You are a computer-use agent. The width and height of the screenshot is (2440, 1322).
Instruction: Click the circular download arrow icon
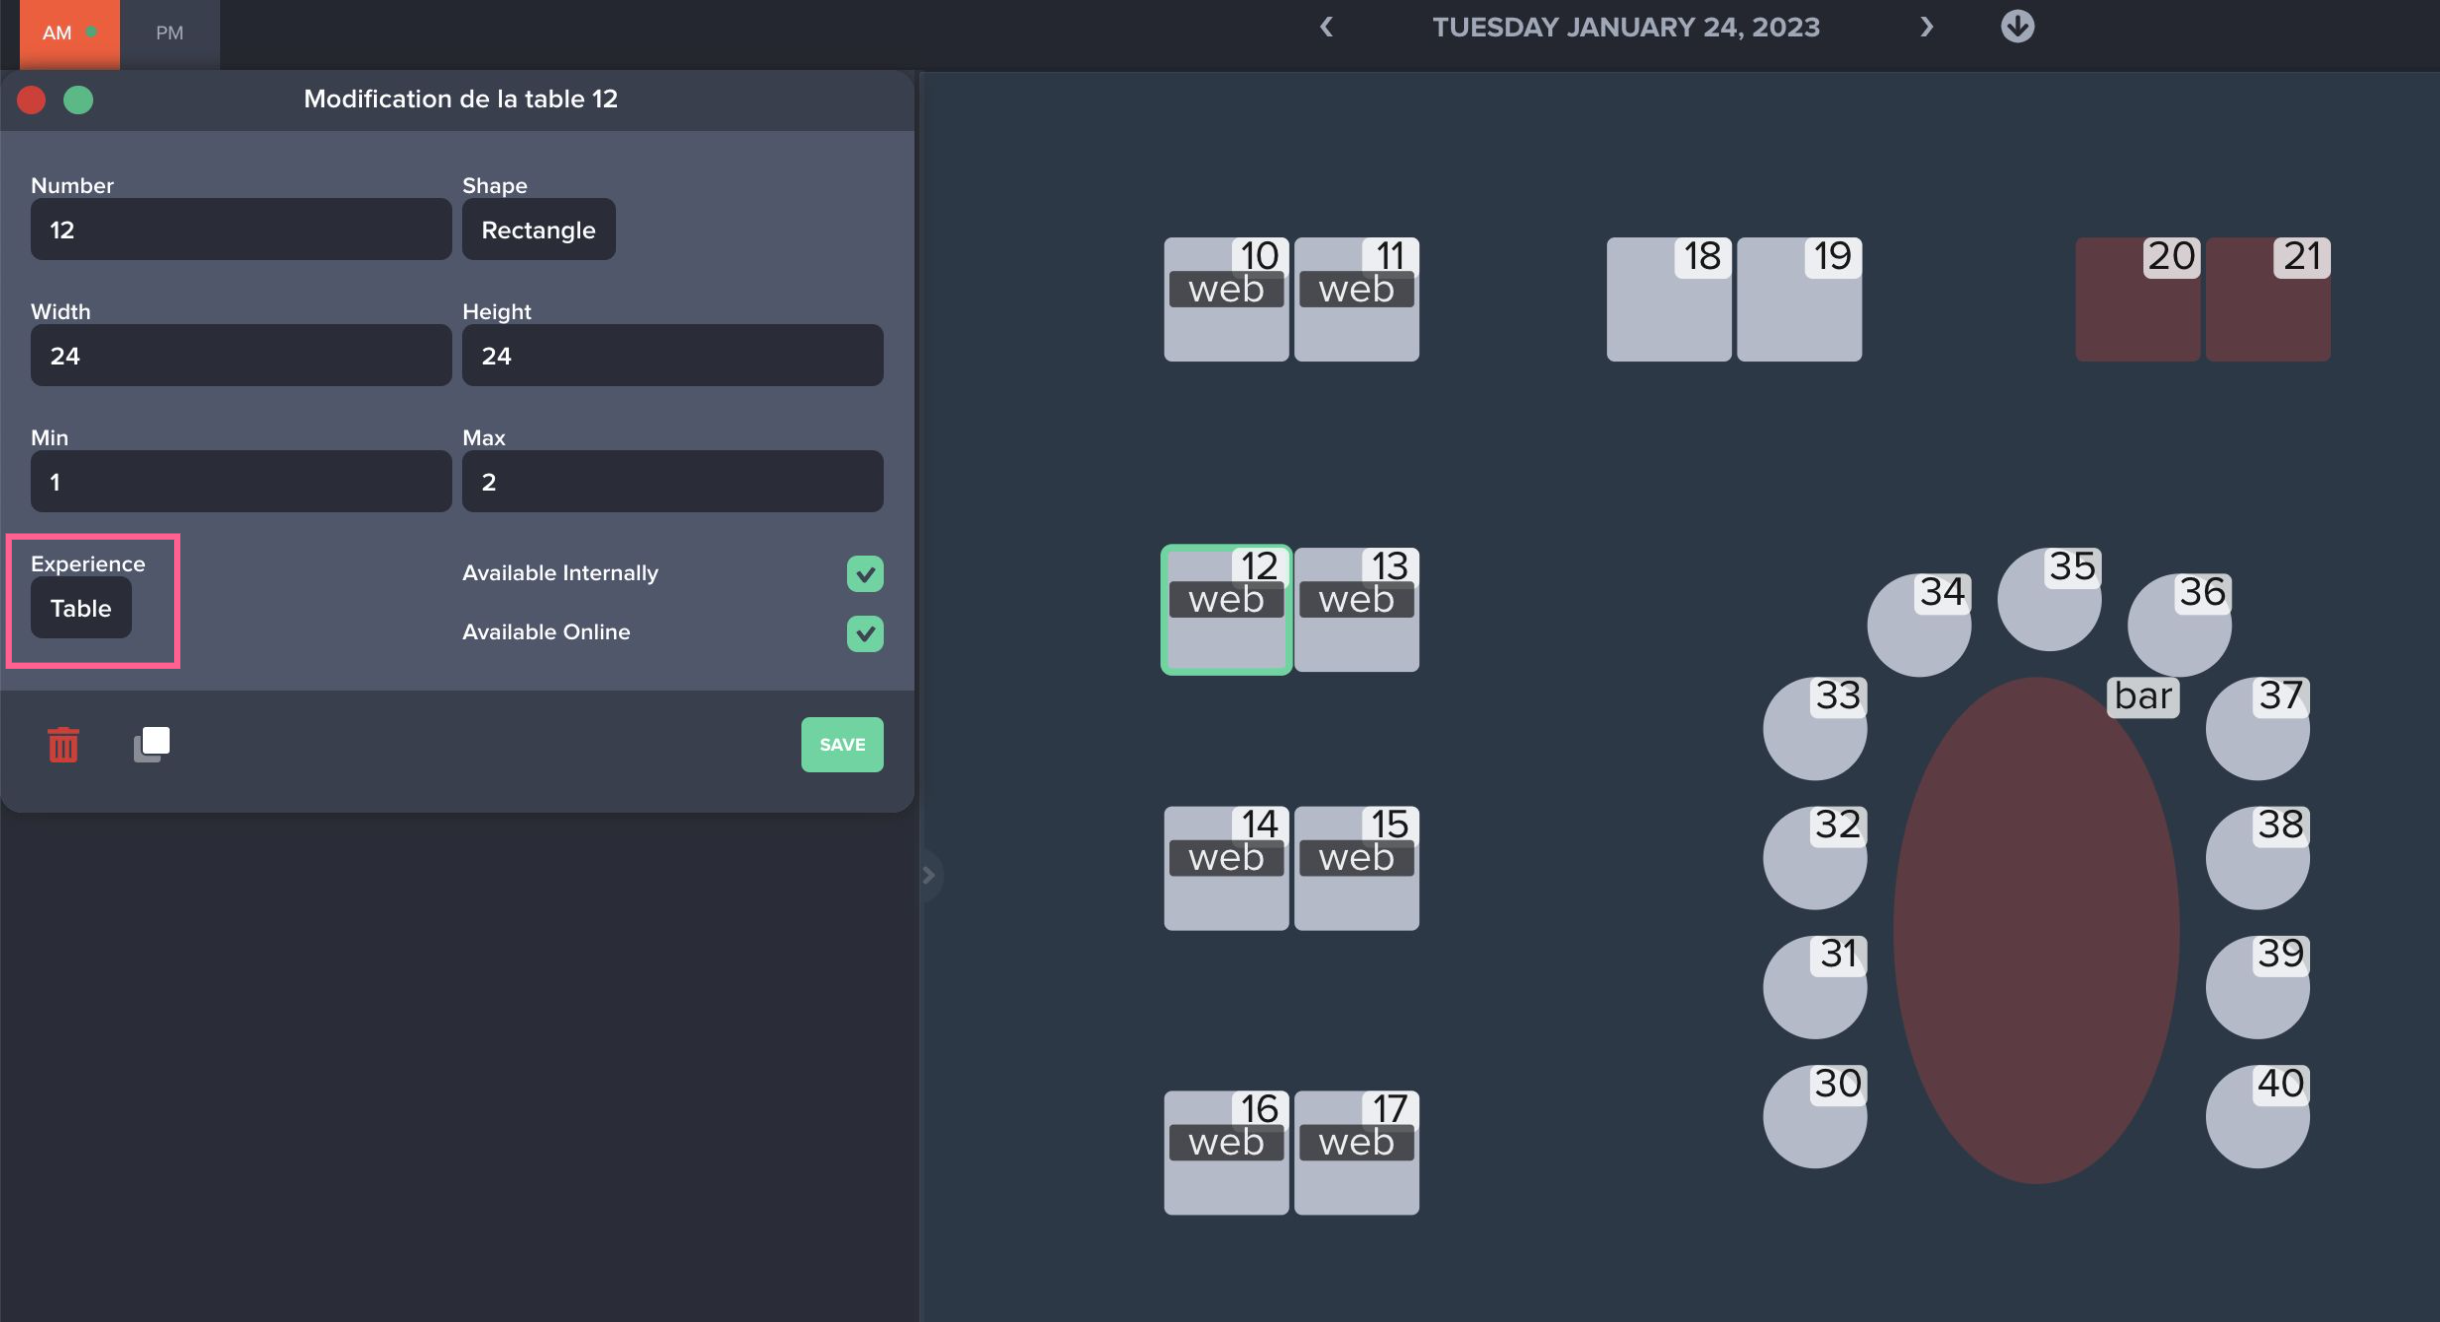coord(2017,27)
